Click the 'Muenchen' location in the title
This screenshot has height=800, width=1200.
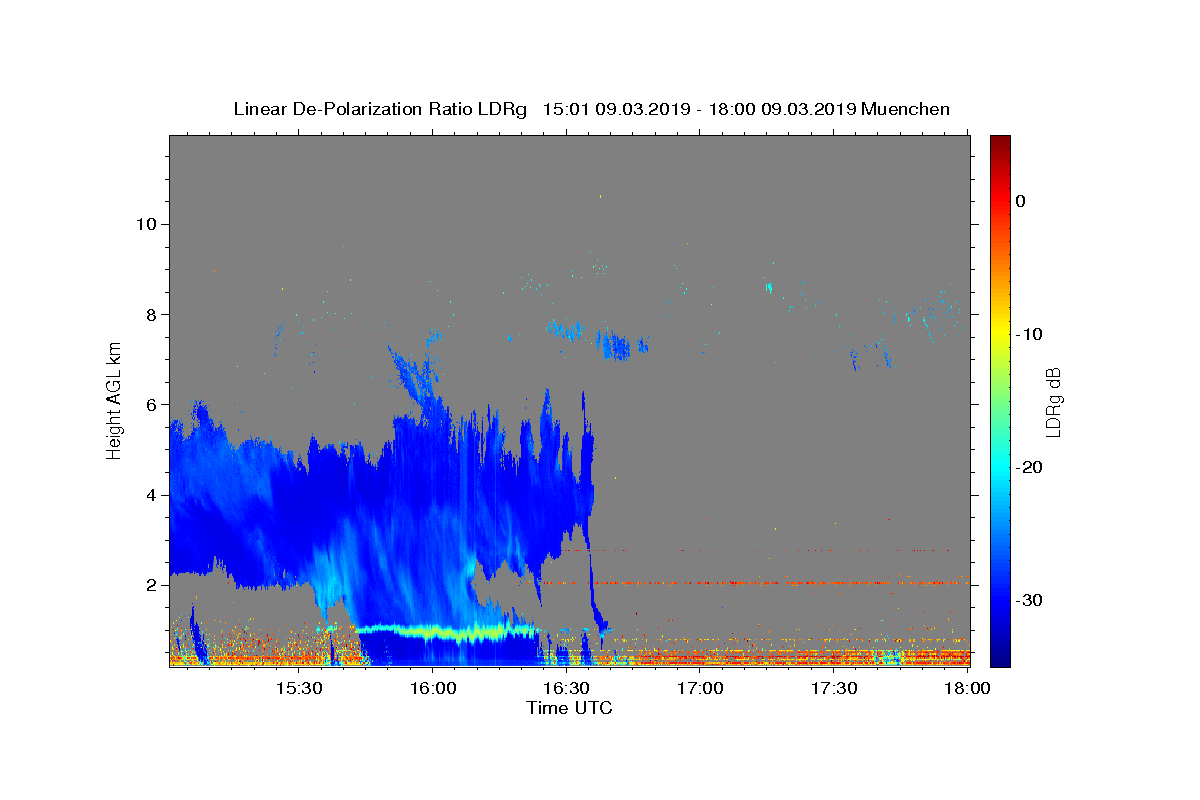tap(905, 109)
